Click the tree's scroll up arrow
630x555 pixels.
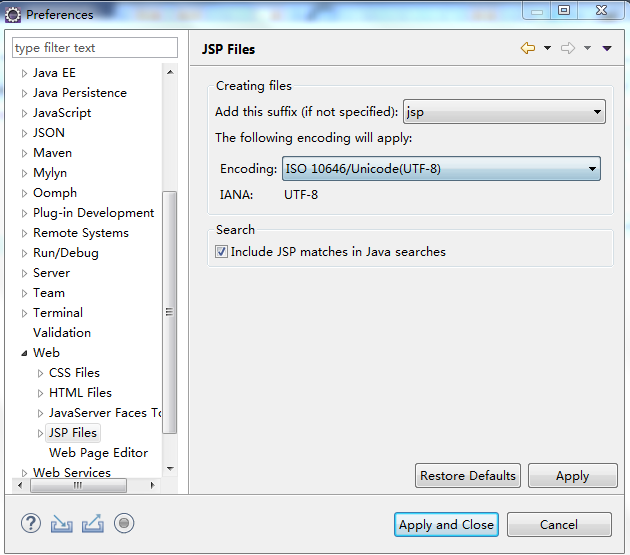[x=170, y=72]
